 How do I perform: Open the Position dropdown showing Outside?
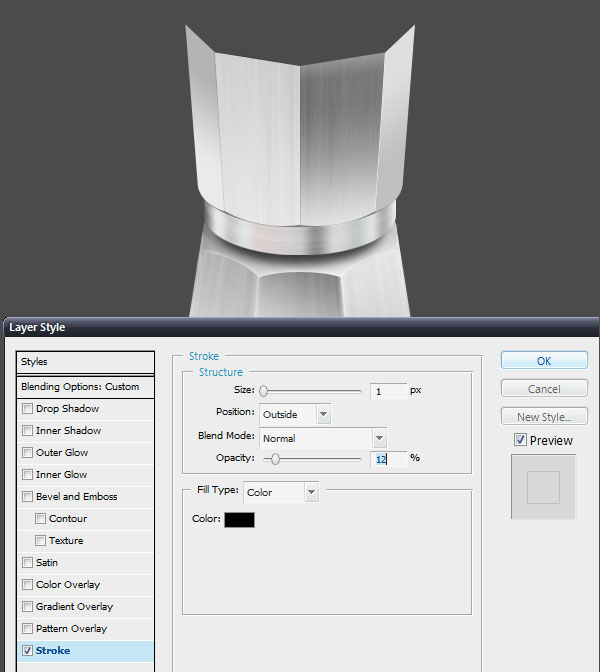coord(295,414)
